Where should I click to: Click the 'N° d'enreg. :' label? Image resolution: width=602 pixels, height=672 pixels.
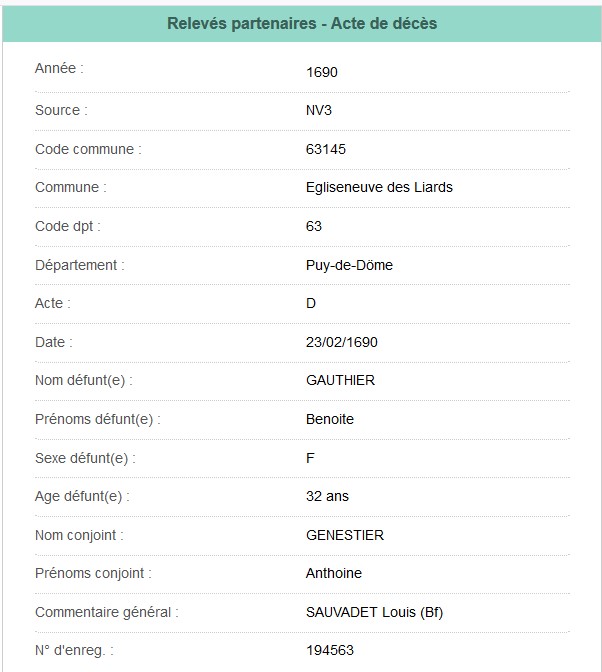click(x=75, y=651)
